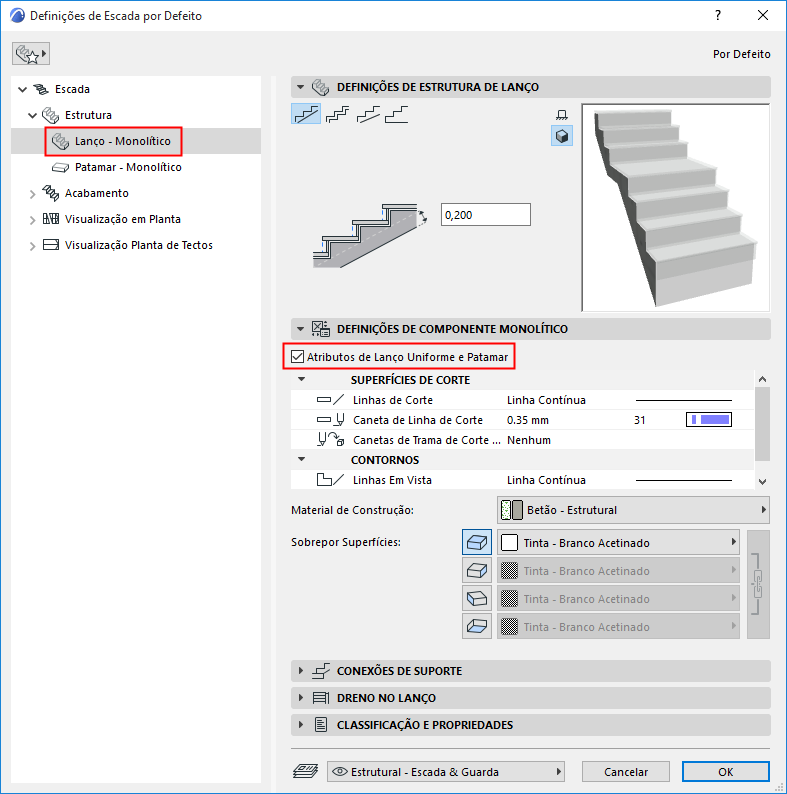Image resolution: width=787 pixels, height=794 pixels.
Task: Open the Estrutural - Escada & Guarda layer dropdown
Action: click(446, 772)
